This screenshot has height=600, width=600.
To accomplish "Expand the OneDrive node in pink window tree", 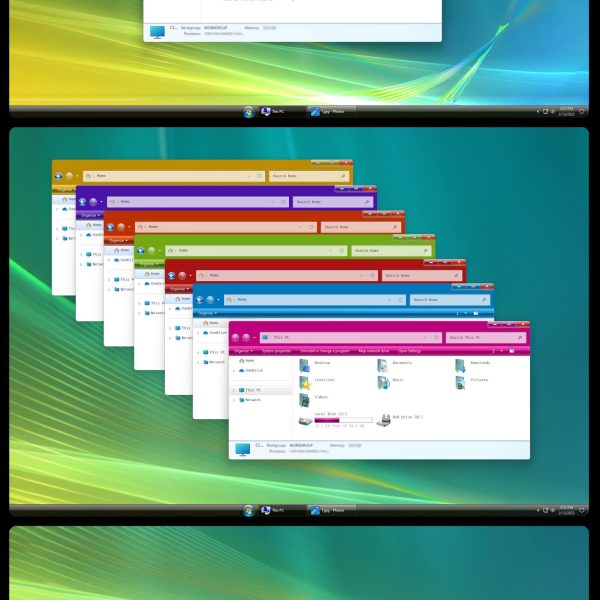I will pyautogui.click(x=234, y=371).
